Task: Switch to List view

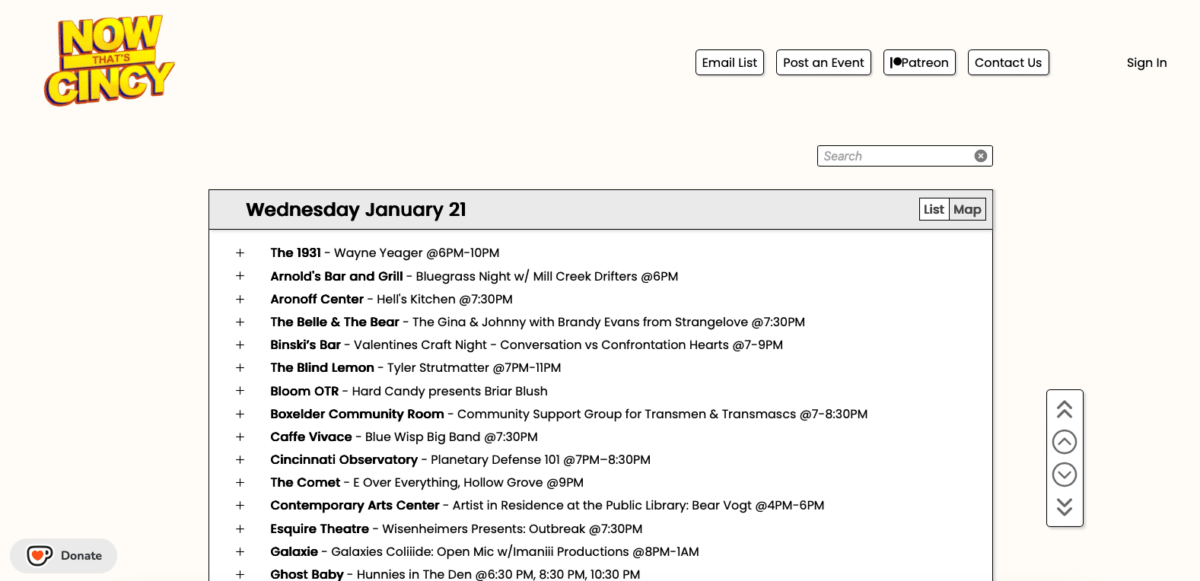Action: [933, 209]
